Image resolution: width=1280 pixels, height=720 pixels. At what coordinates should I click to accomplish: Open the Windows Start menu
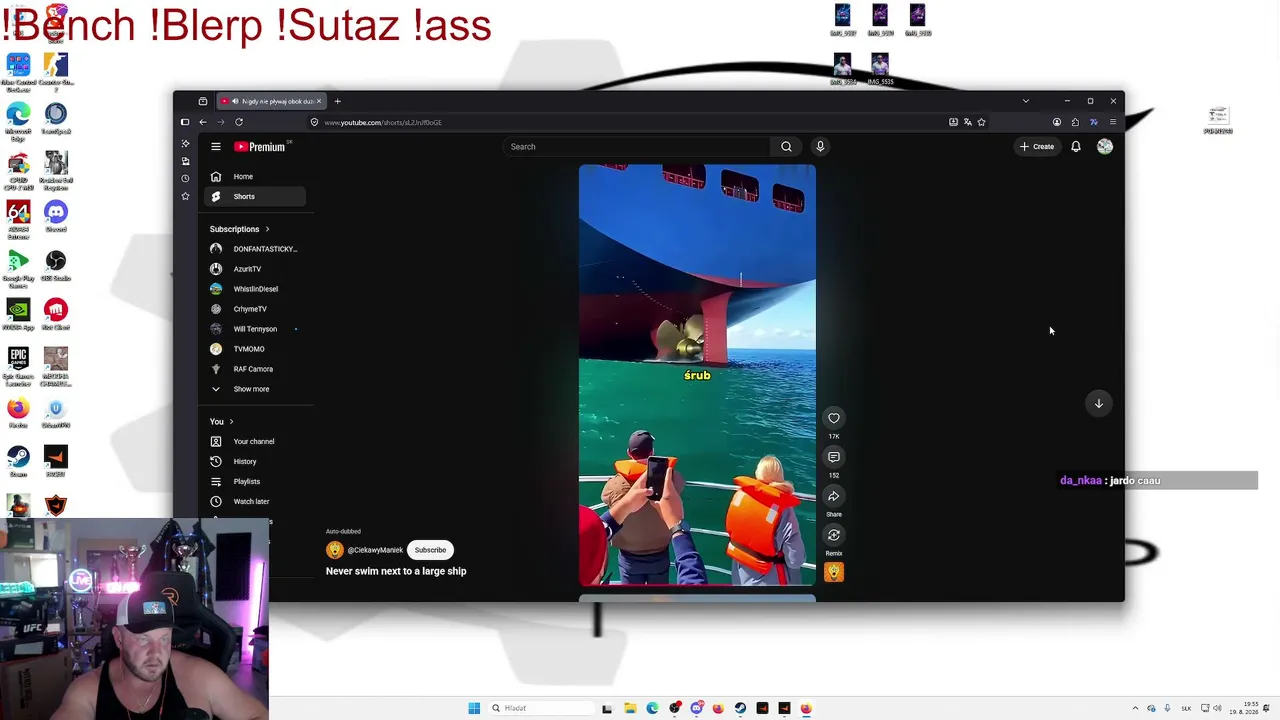coord(474,708)
